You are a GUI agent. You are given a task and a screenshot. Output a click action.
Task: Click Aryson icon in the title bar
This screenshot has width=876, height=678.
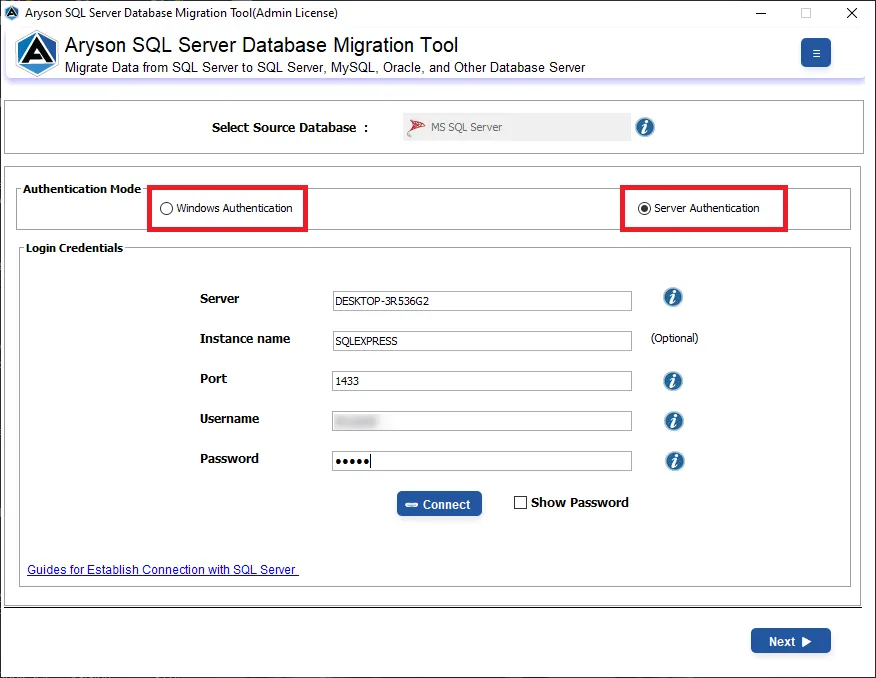[x=12, y=13]
